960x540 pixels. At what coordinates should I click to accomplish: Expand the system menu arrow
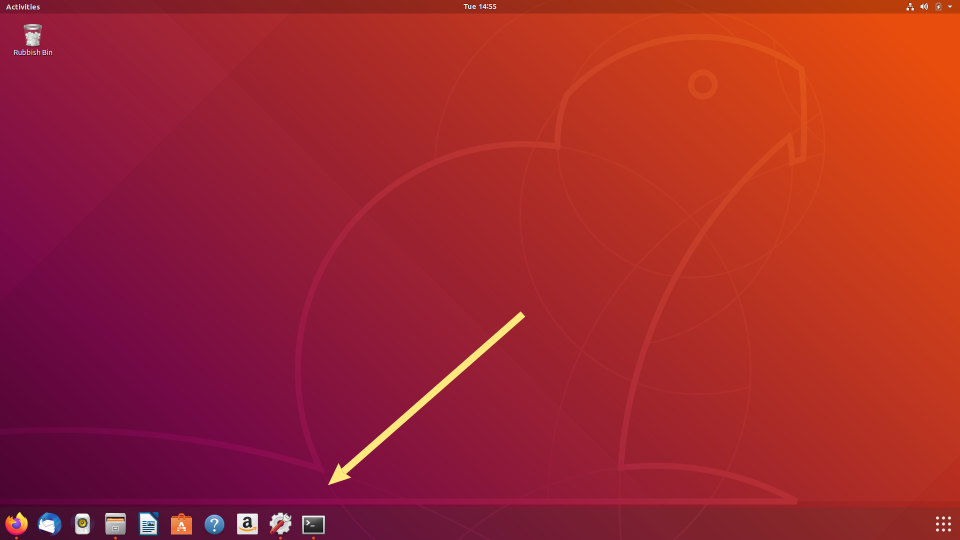[x=950, y=7]
